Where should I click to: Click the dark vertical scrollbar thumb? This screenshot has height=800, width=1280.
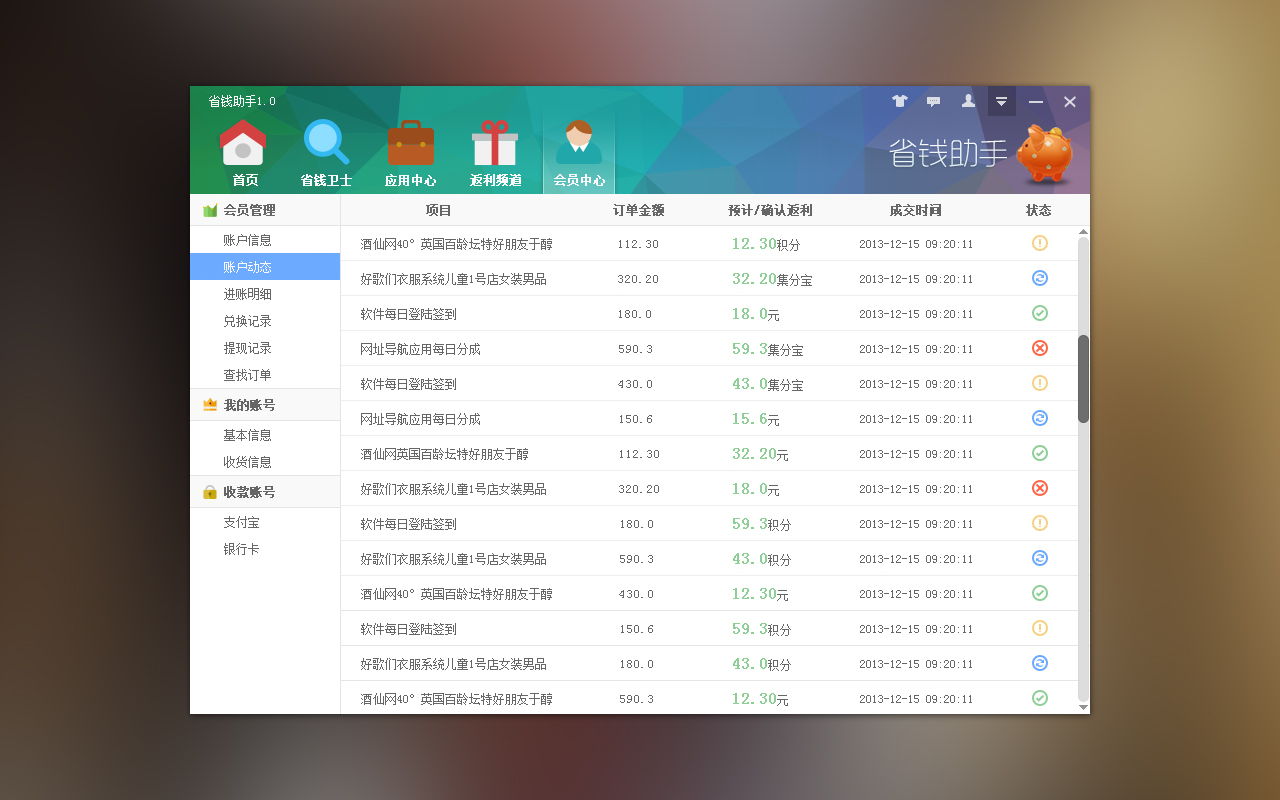pyautogui.click(x=1083, y=379)
